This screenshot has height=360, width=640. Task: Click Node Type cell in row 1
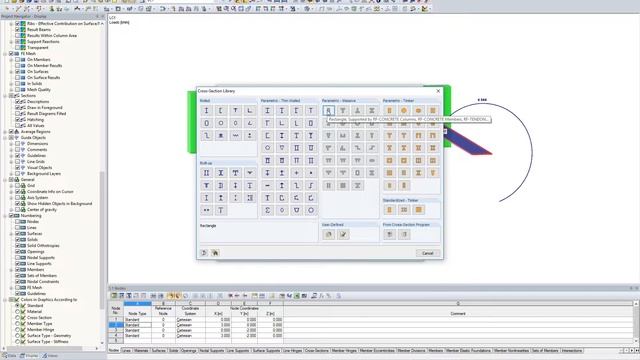[138, 320]
